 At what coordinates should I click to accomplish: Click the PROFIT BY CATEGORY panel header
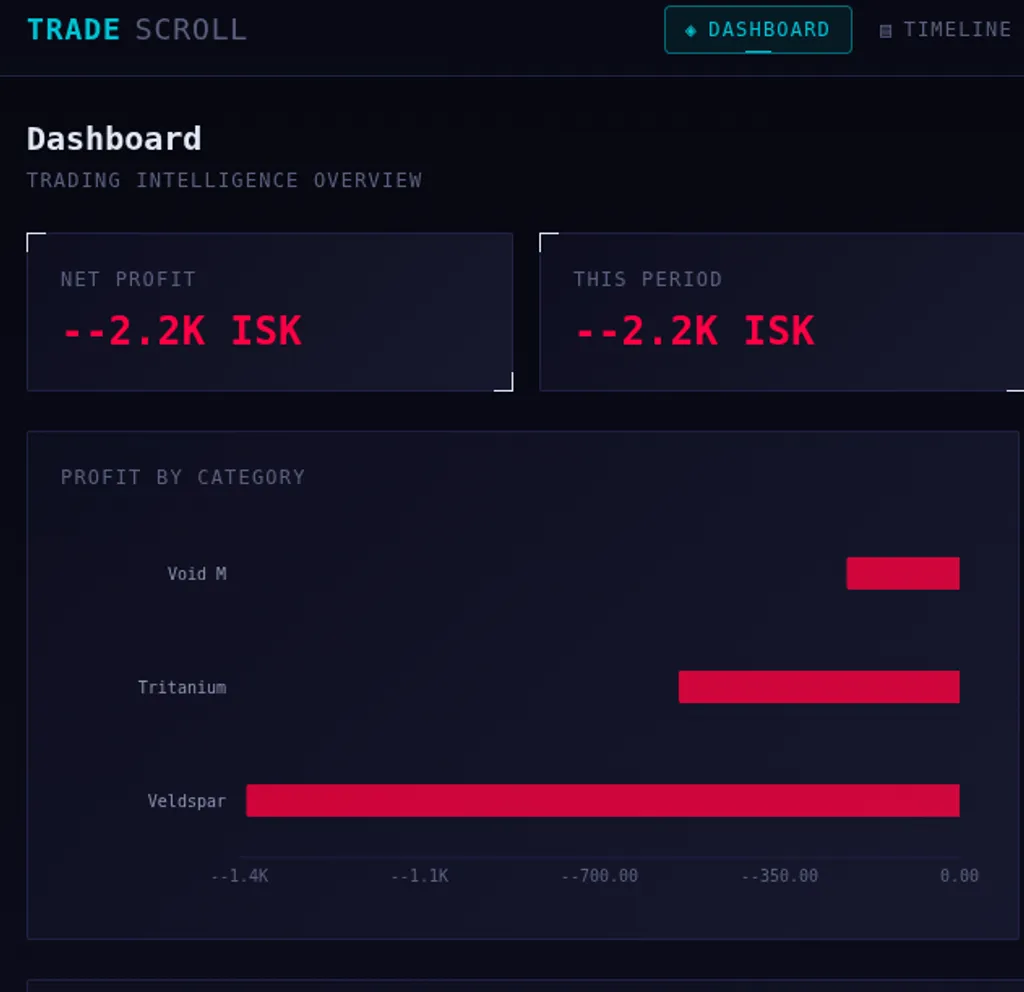click(183, 477)
